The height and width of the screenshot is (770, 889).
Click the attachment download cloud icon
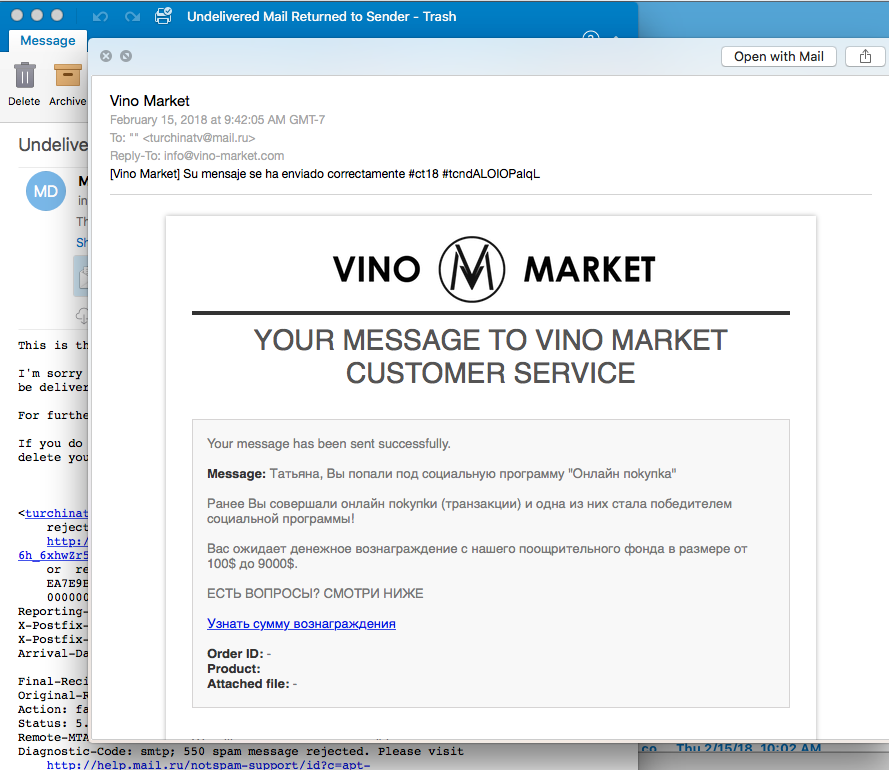[x=82, y=316]
